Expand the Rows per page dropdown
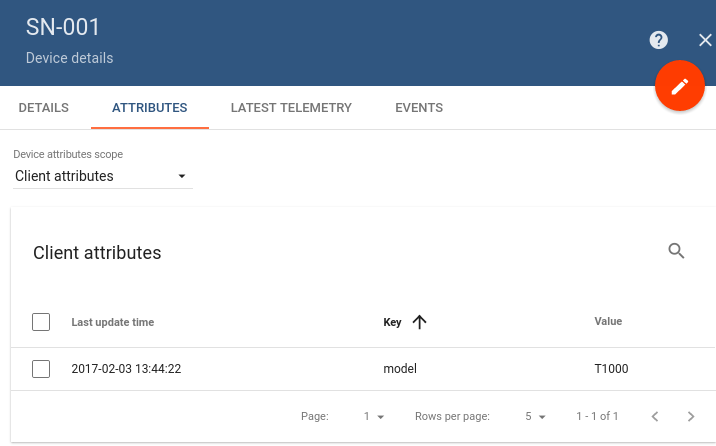This screenshot has height=446, width=716. 536,416
